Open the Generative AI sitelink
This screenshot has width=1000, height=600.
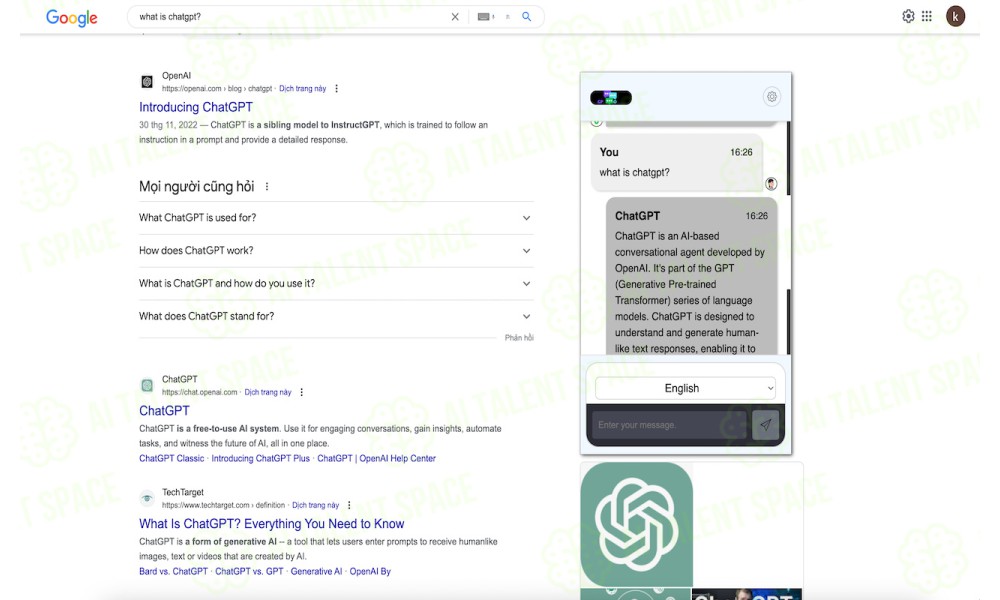click(x=316, y=571)
